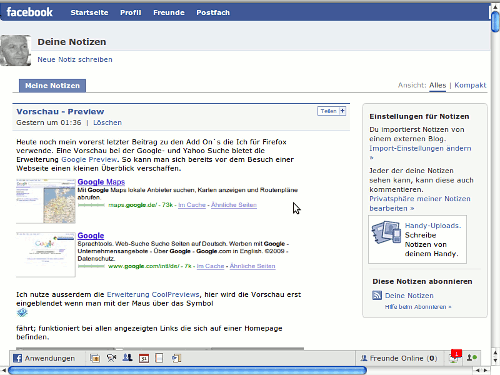Open the Erweiterung CoolPreviews link
This screenshot has width=500, height=375.
click(153, 295)
